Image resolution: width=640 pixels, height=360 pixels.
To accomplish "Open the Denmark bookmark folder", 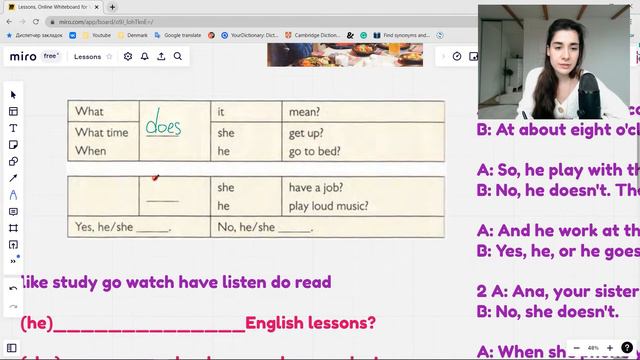I will click(x=133, y=36).
